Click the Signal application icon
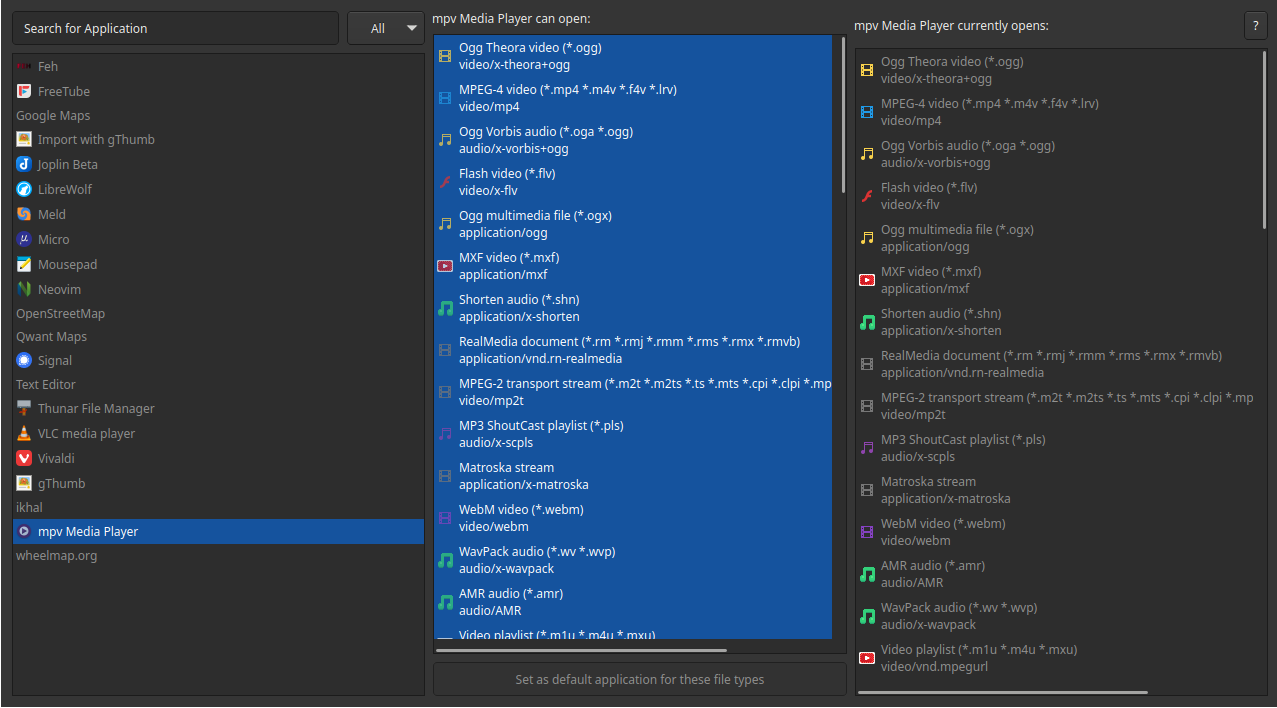This screenshot has height=708, width=1277. (x=23, y=359)
